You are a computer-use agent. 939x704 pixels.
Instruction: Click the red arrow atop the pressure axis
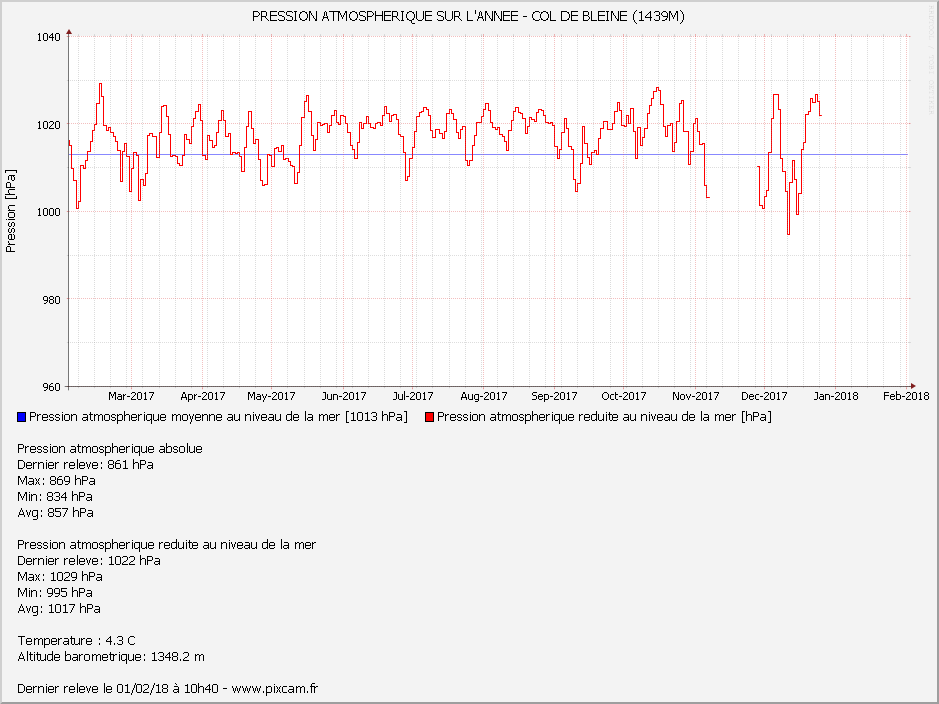[68, 35]
